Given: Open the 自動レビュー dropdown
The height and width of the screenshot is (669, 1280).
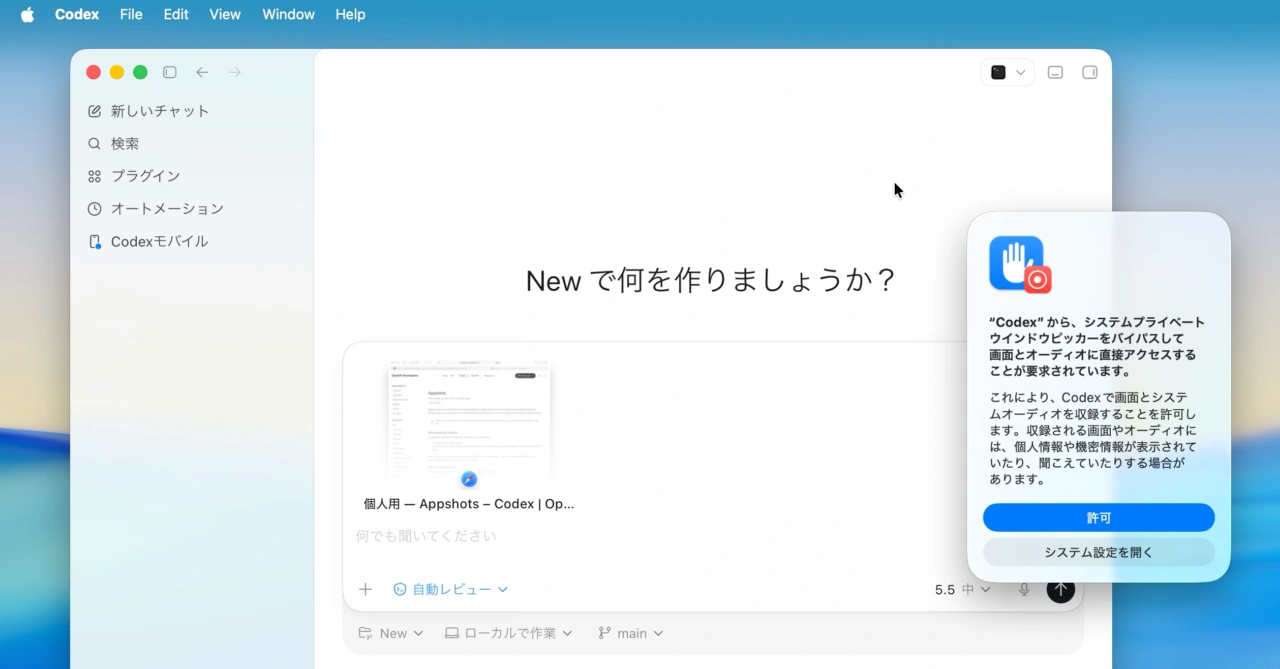Looking at the screenshot, I should click(450, 590).
